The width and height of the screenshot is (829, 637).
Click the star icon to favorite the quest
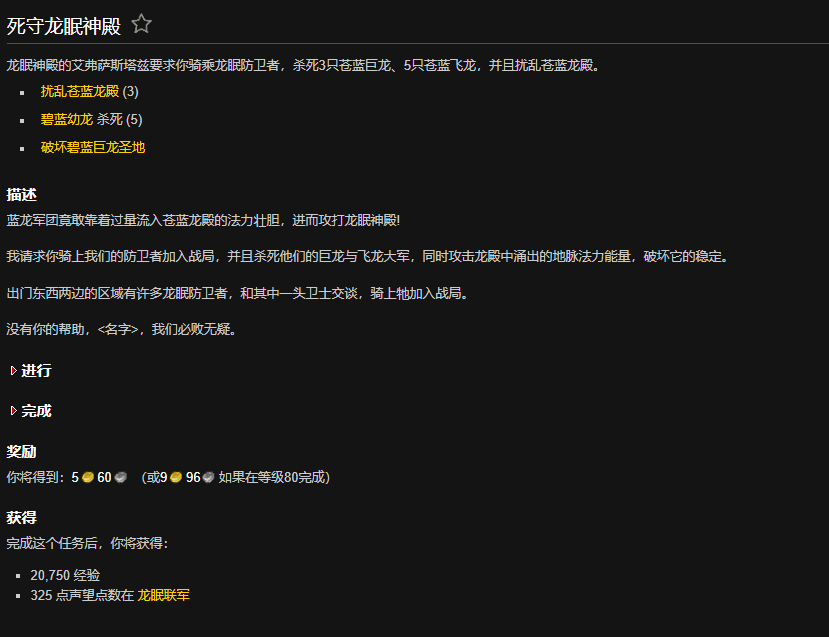(x=141, y=23)
